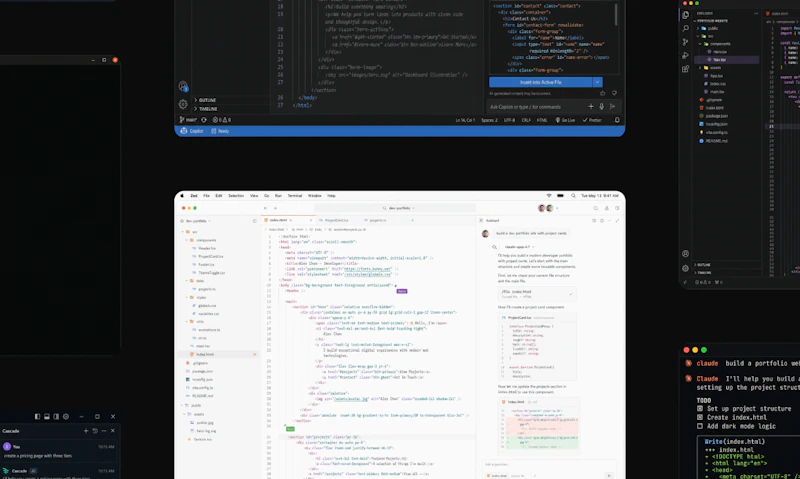Switch to projects.ts tab in Zed

(x=375, y=220)
